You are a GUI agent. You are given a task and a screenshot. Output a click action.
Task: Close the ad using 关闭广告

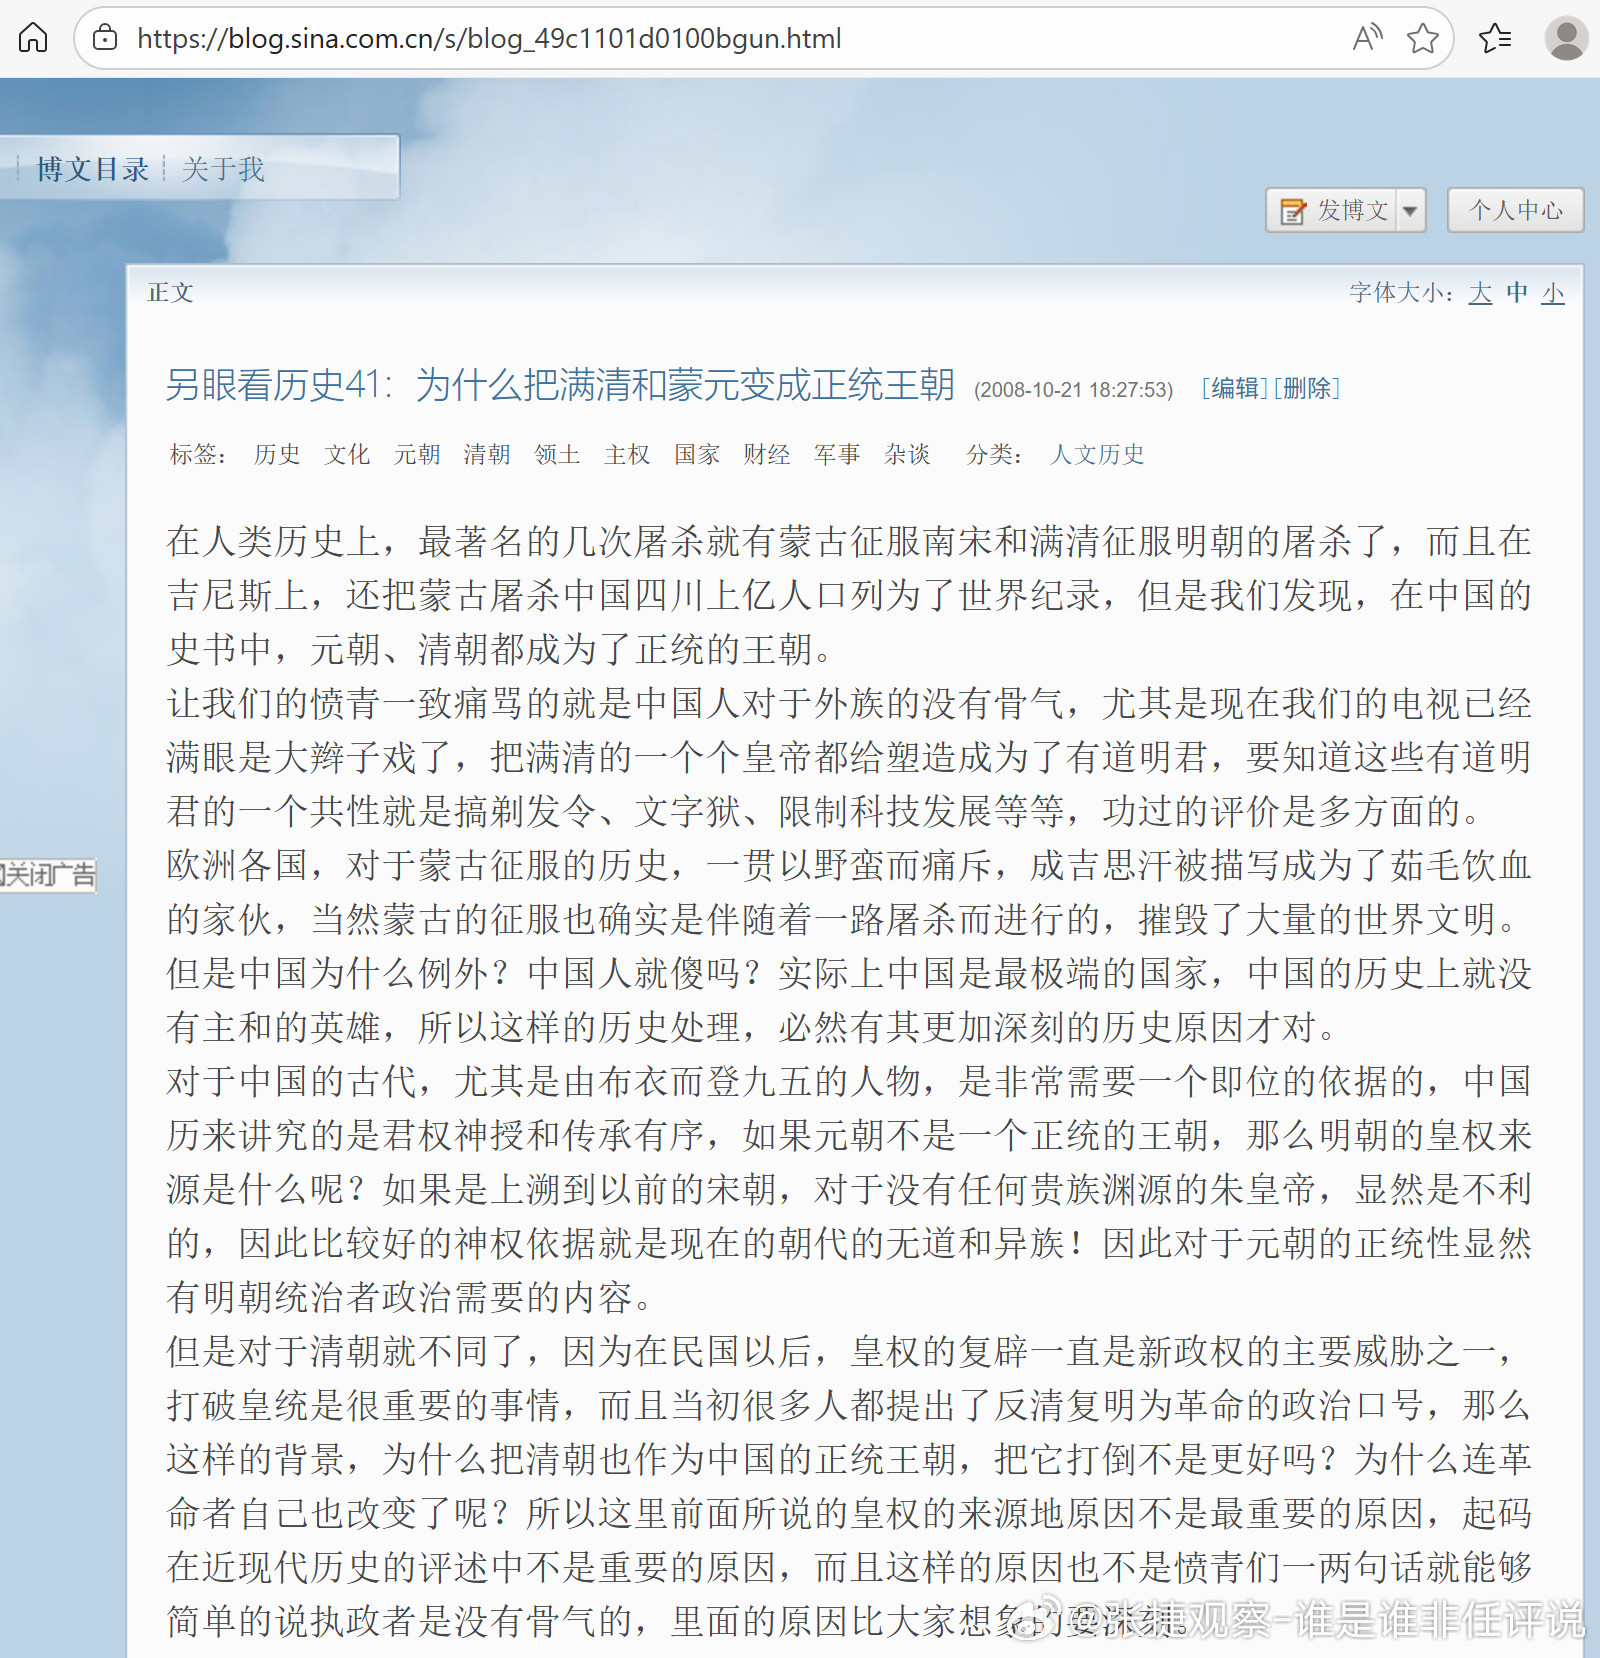click(48, 878)
